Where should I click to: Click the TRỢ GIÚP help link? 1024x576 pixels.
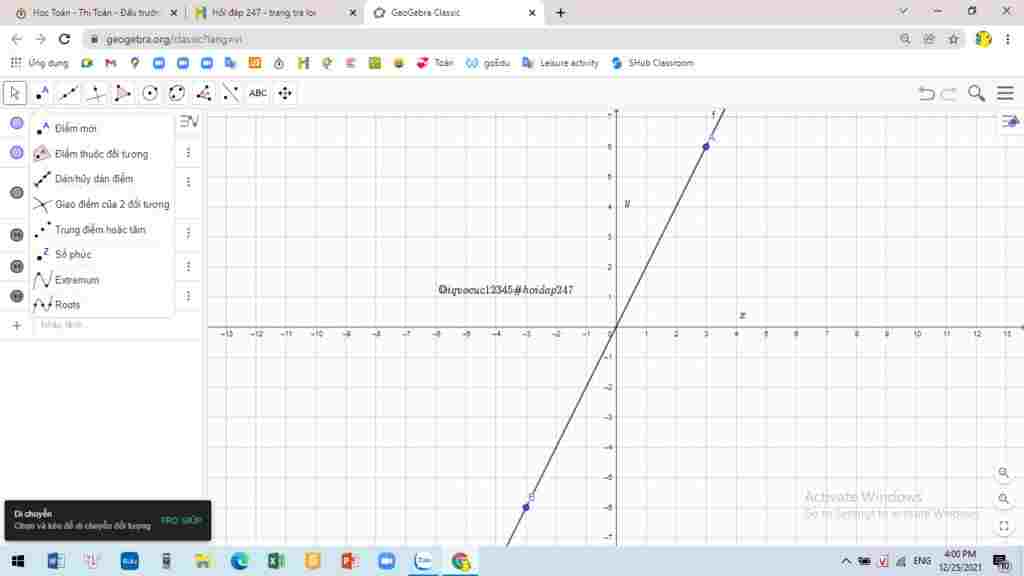point(181,520)
